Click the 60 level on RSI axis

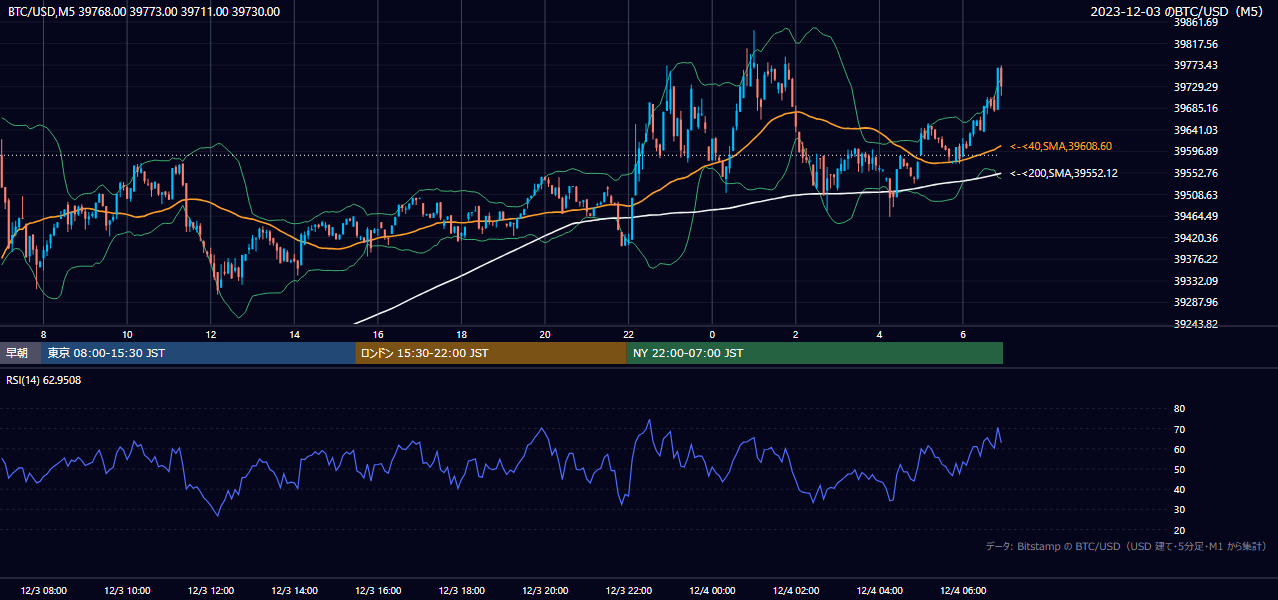[x=1179, y=449]
